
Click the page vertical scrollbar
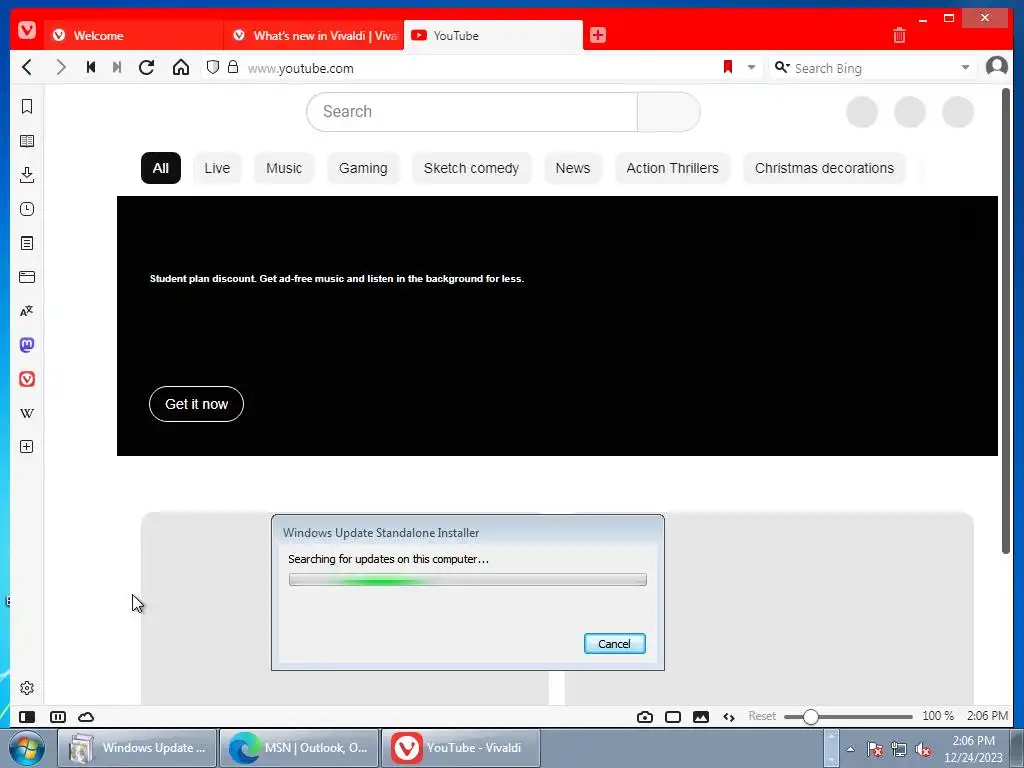click(1006, 320)
